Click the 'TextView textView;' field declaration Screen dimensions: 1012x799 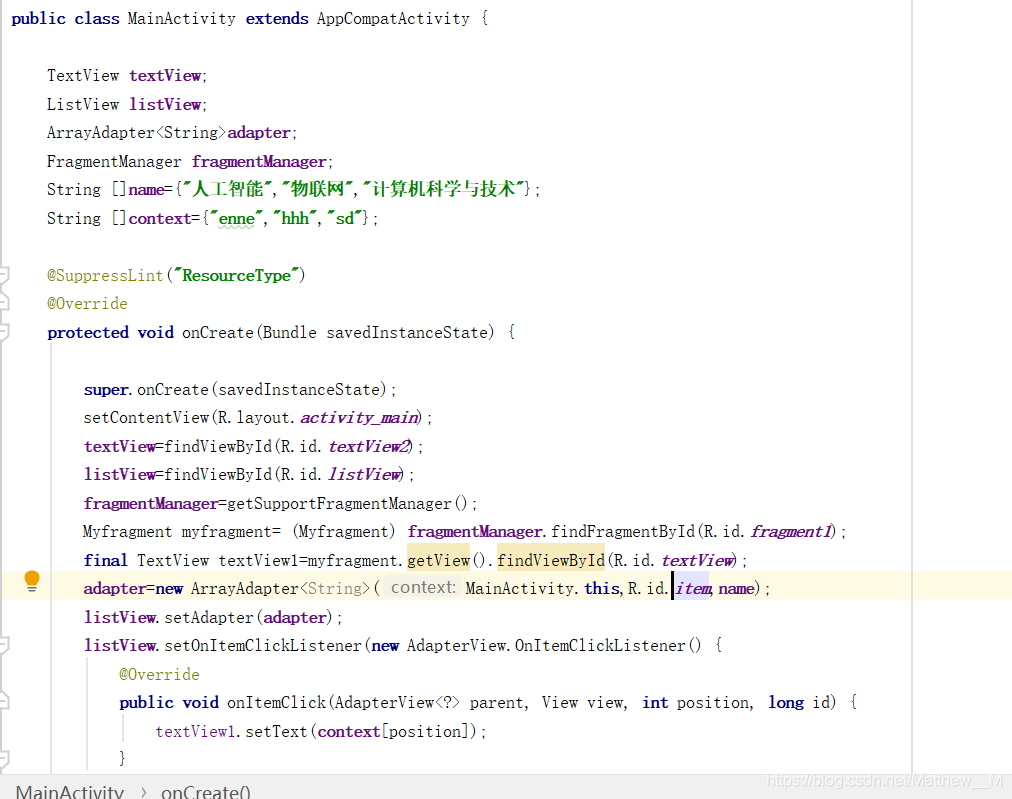click(x=126, y=76)
